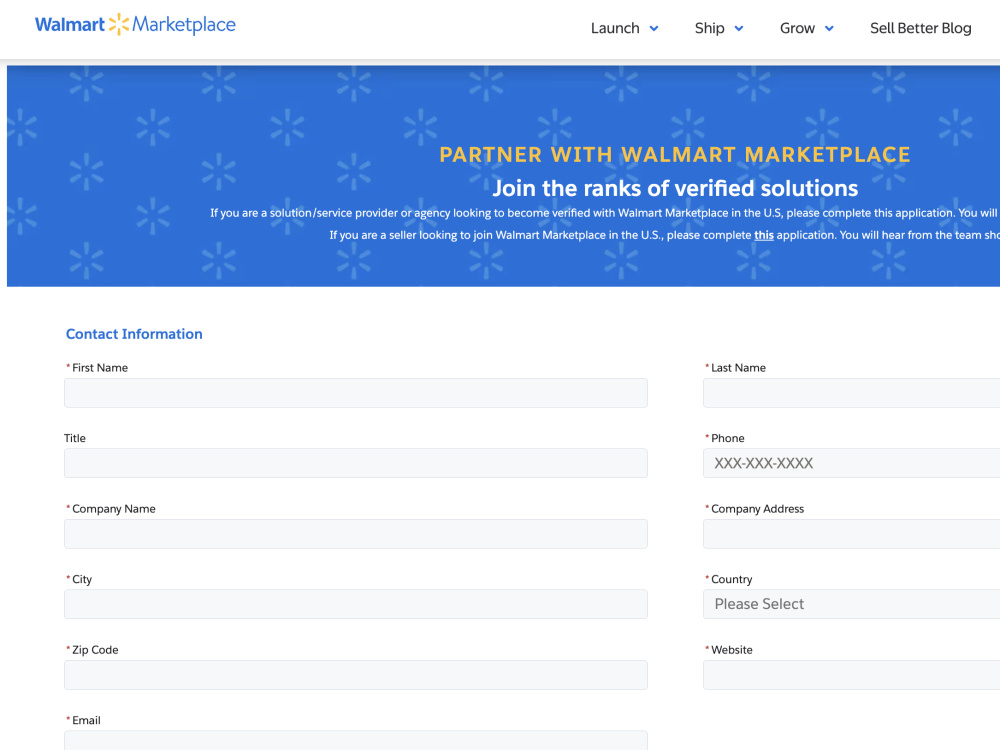Click the Email input field
The height and width of the screenshot is (750, 1000).
pos(356,740)
